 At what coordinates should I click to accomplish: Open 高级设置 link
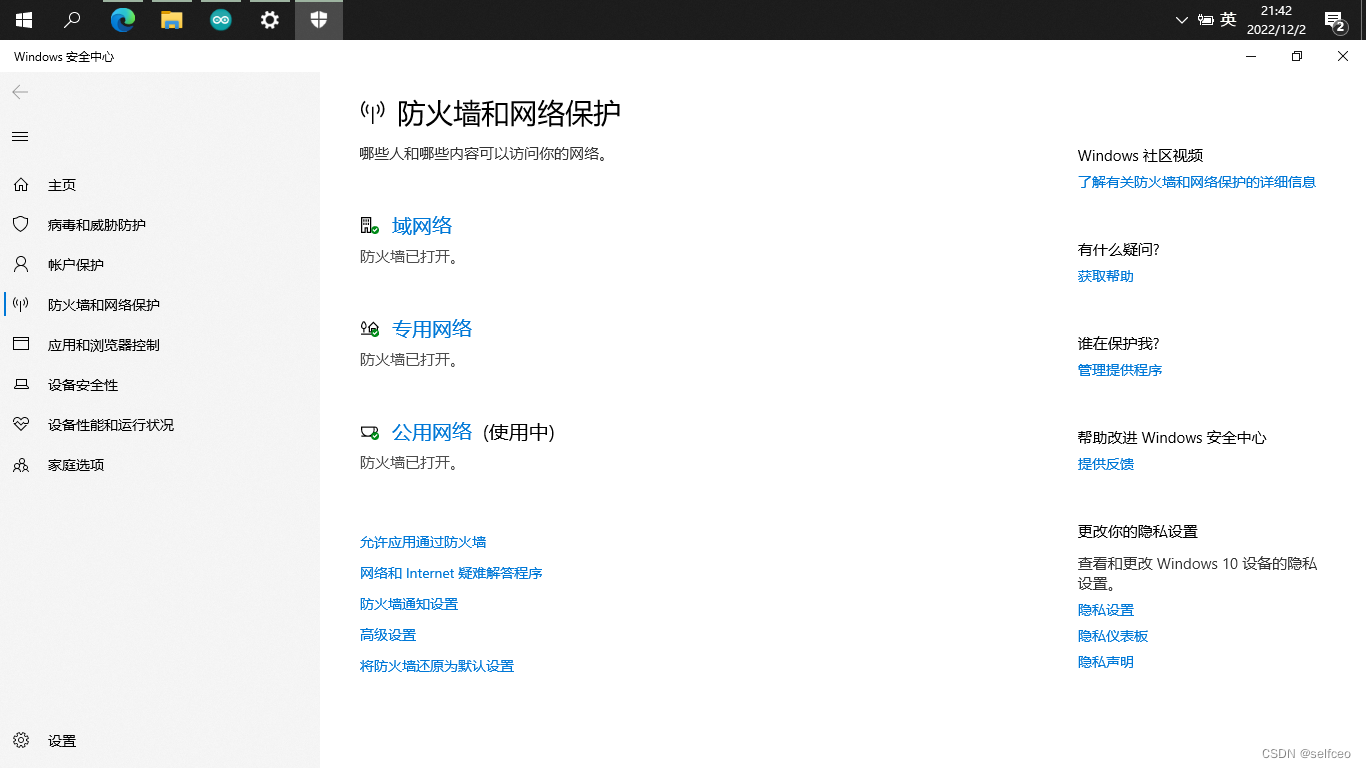click(388, 635)
